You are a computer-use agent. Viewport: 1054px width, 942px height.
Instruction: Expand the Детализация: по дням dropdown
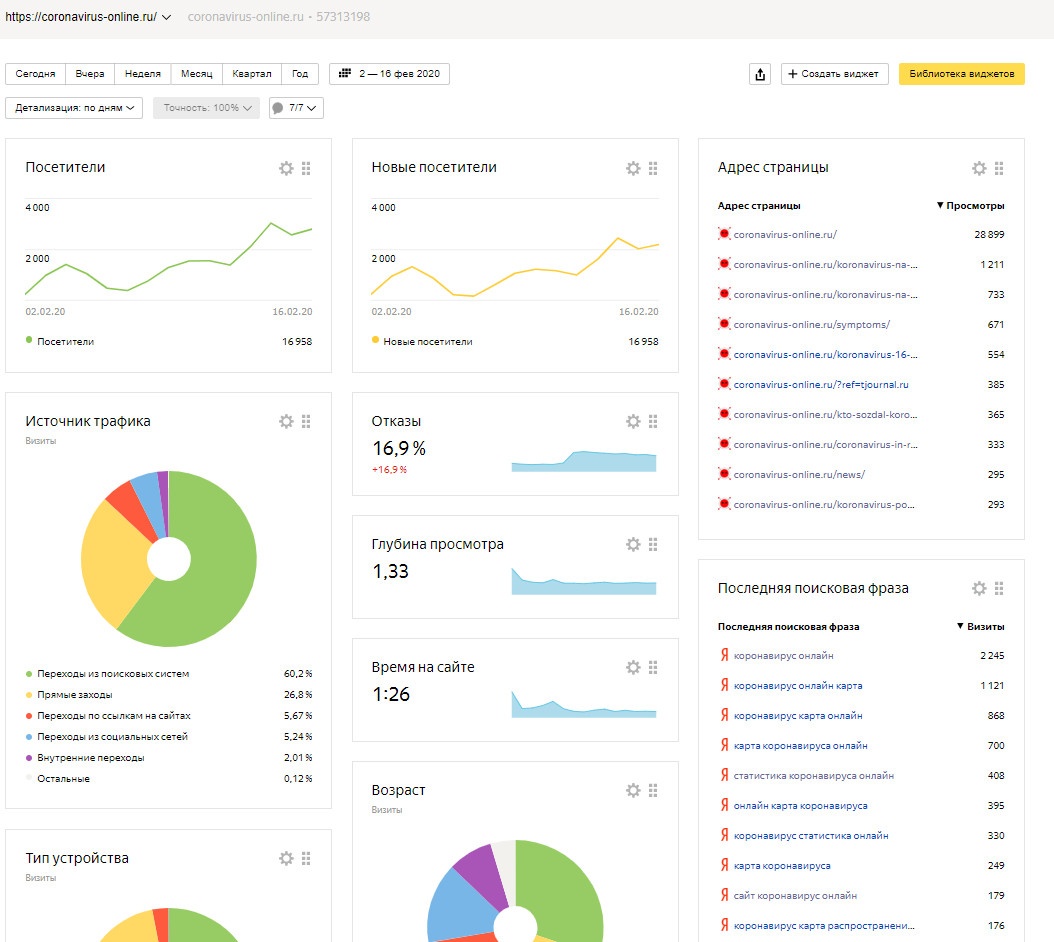74,108
